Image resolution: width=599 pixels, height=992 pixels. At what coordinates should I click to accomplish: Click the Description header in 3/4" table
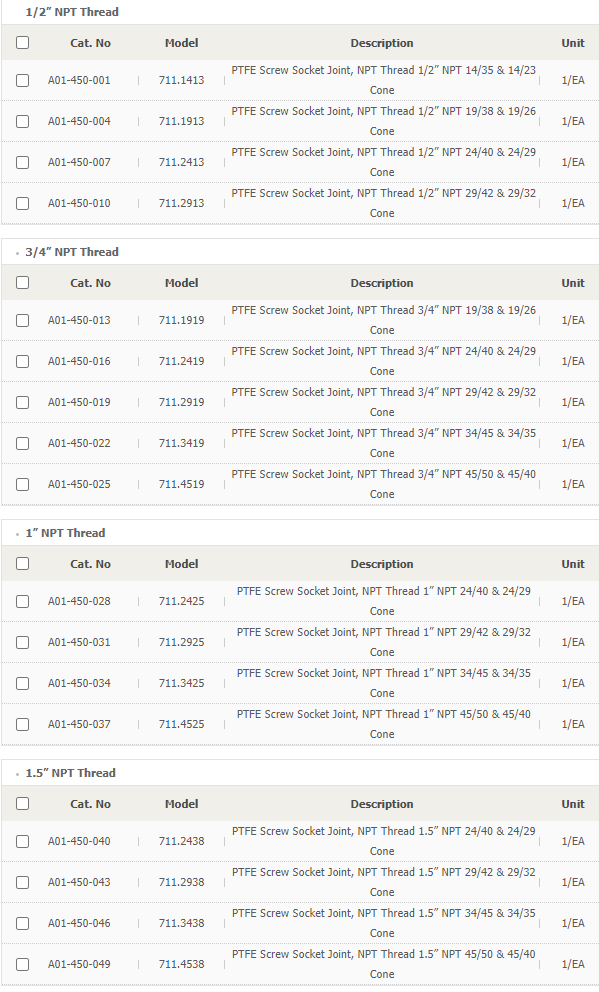382,283
